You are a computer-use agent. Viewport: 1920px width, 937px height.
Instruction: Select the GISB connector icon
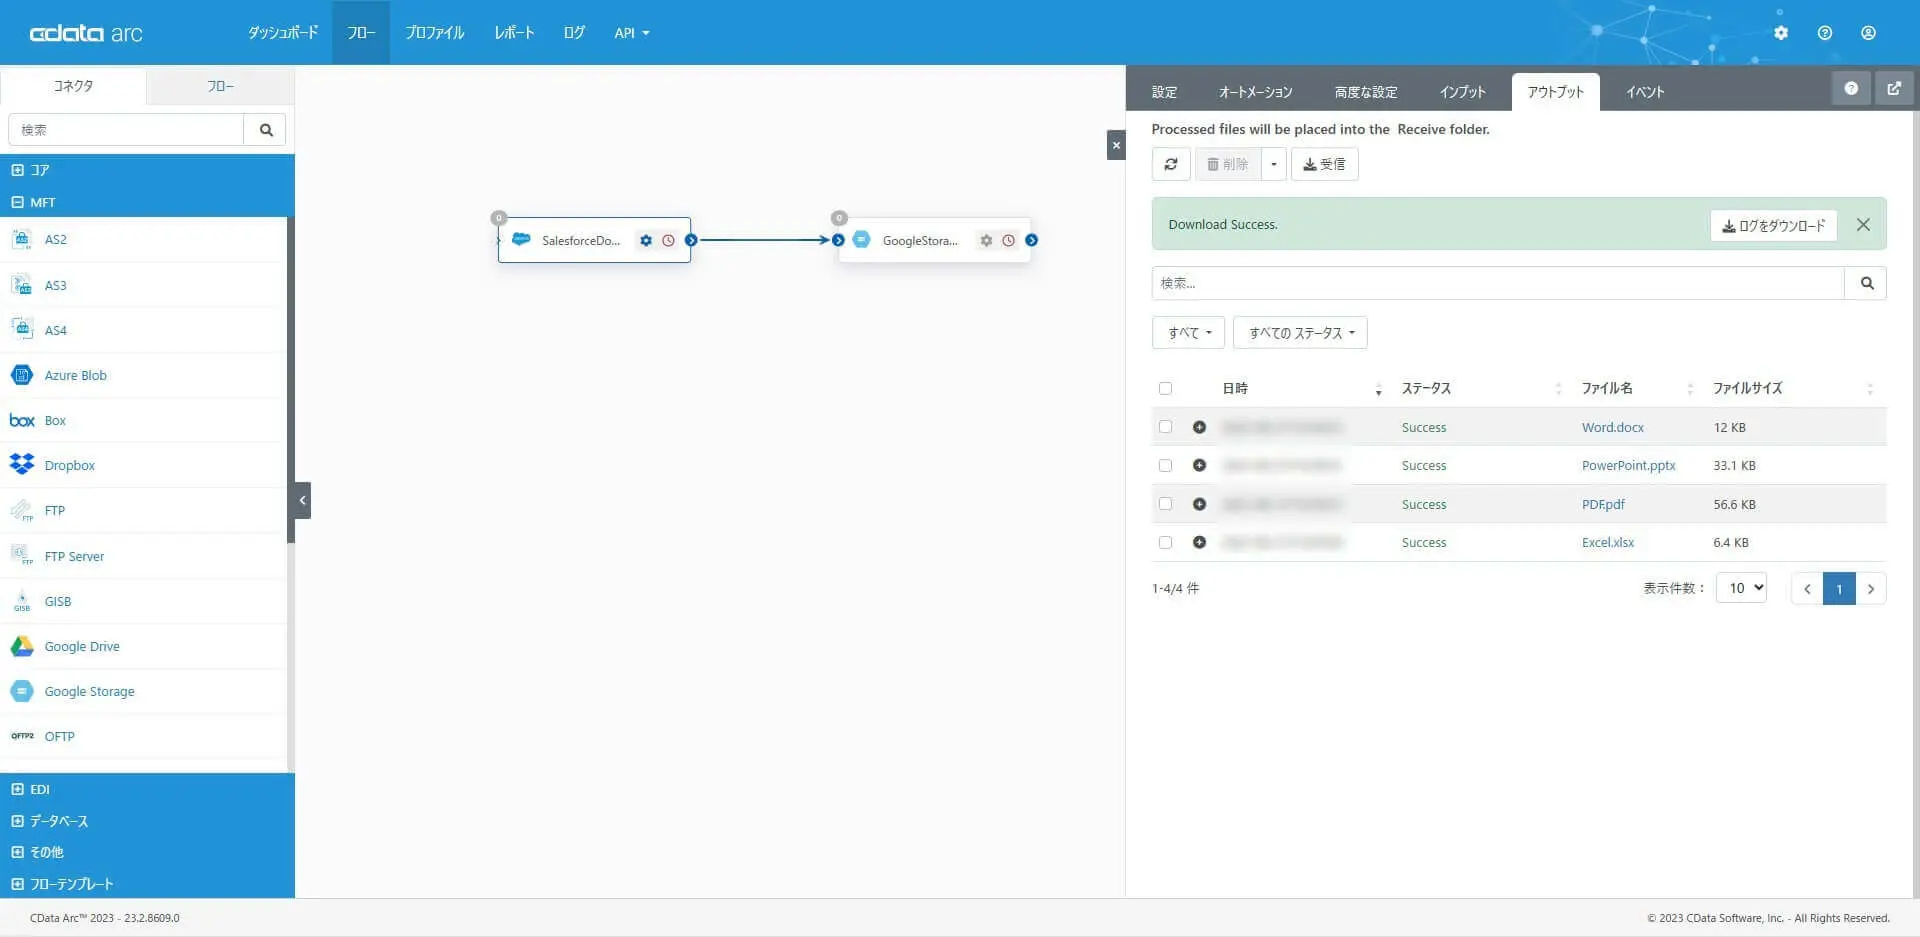(22, 601)
